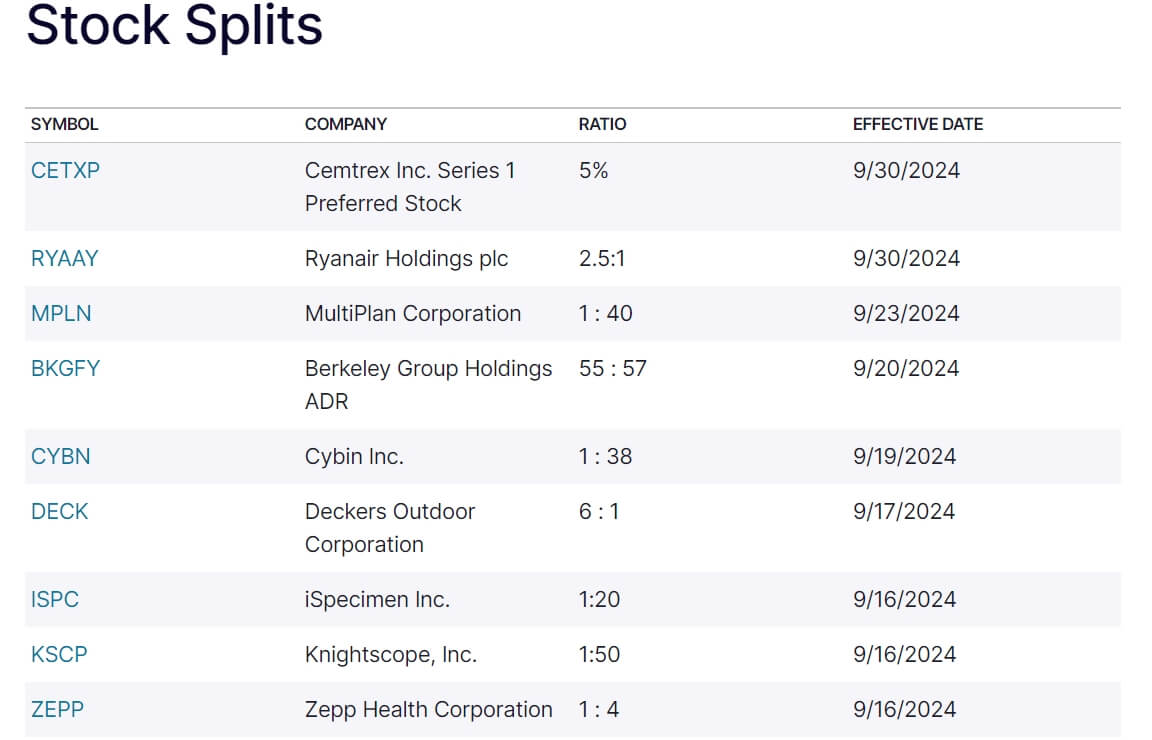This screenshot has width=1152, height=740.
Task: Click the COMPANY column header
Action: coord(345,124)
